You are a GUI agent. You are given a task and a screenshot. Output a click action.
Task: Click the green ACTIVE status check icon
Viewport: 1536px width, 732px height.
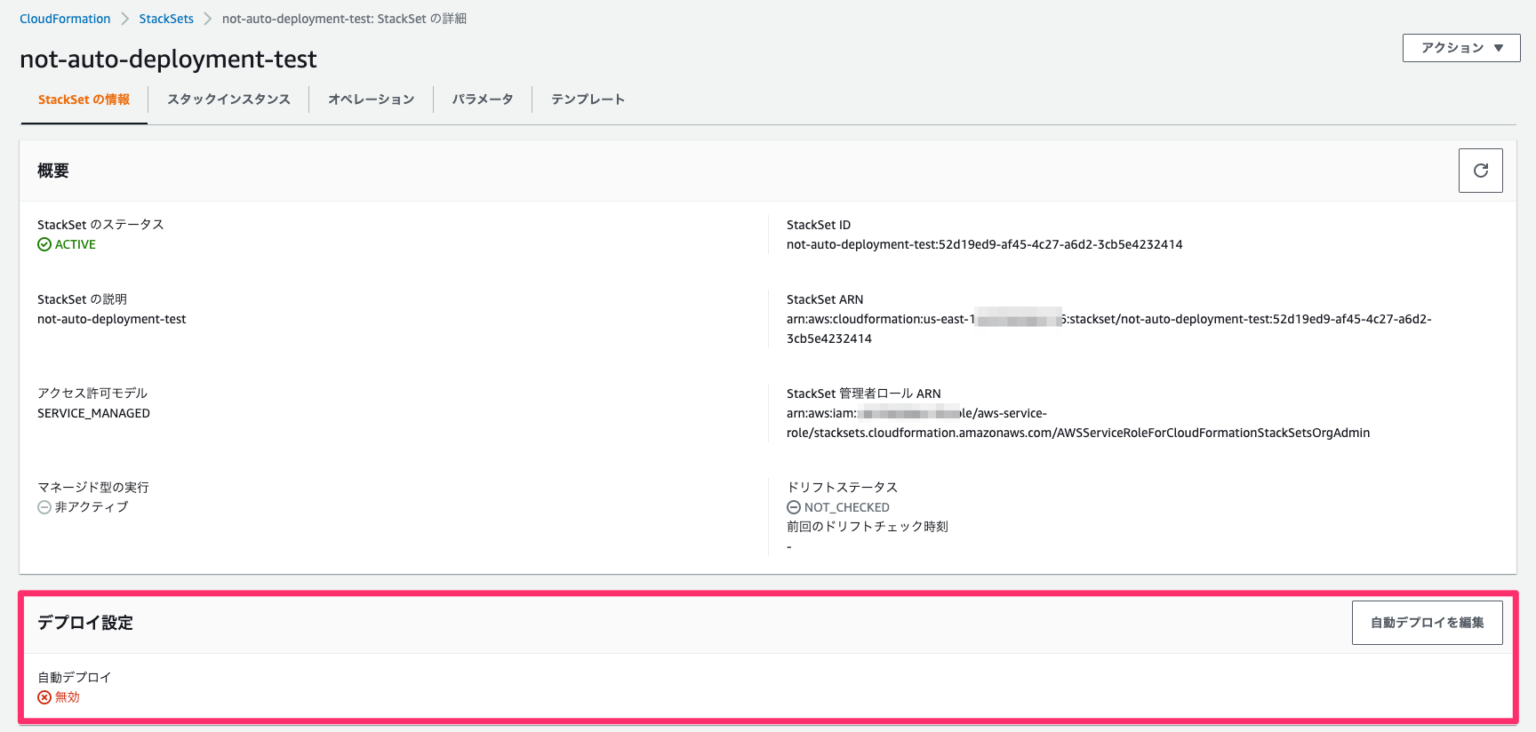(x=45, y=244)
